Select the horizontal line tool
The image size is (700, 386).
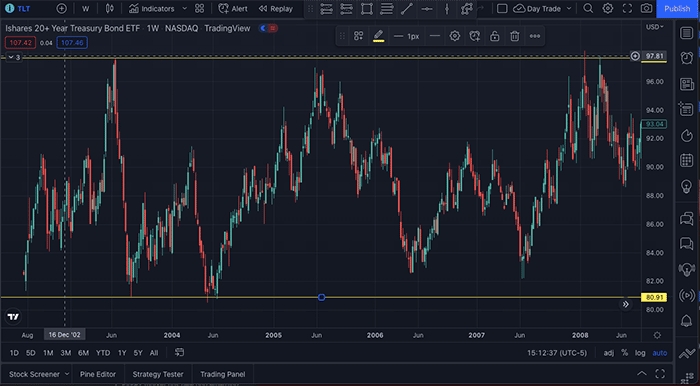427,8
